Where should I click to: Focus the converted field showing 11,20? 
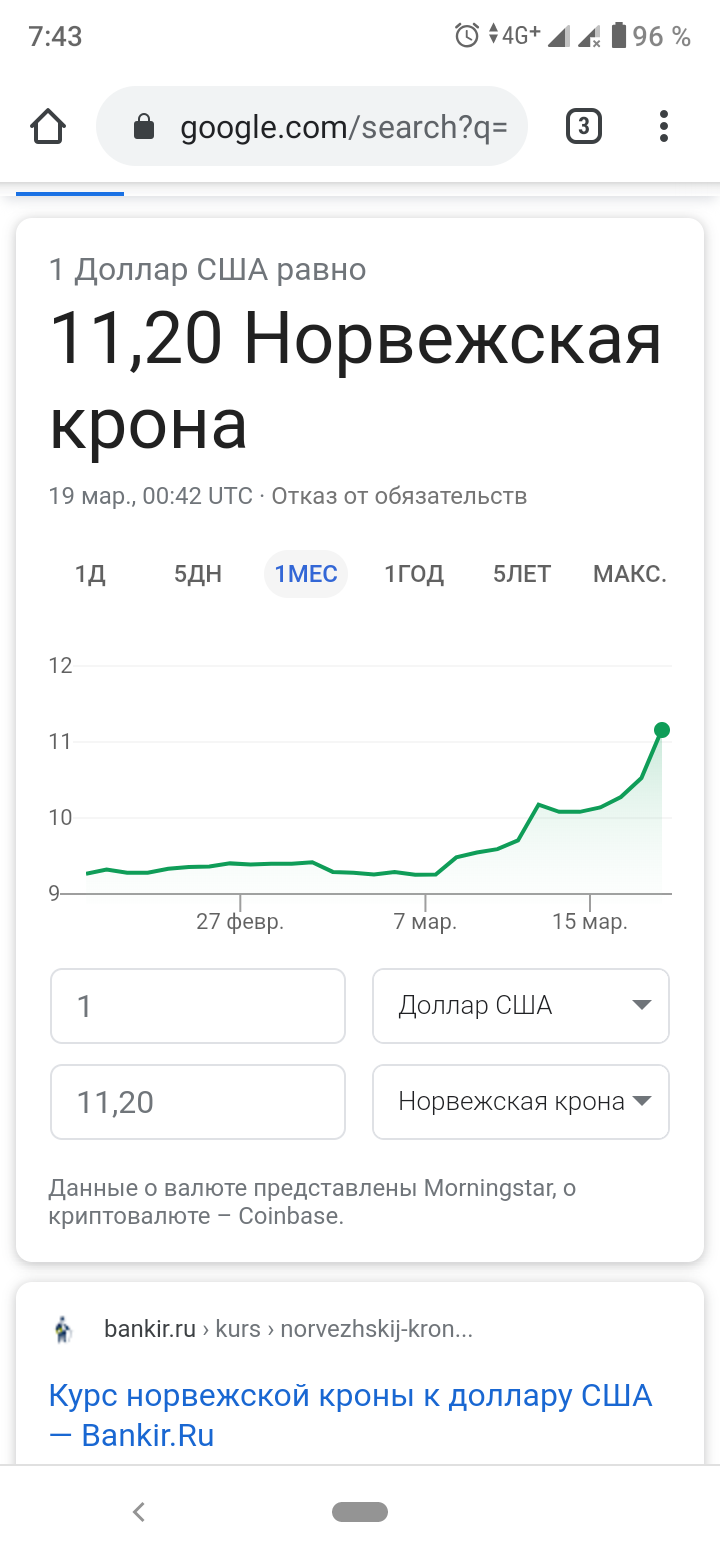(x=198, y=1102)
